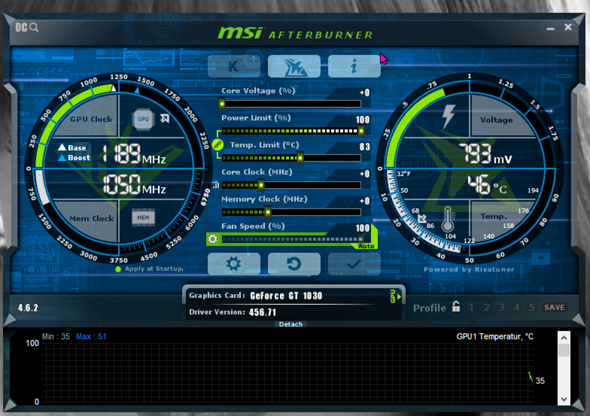Click the fan speed gear icon
The width and height of the screenshot is (590, 416).
tap(213, 239)
